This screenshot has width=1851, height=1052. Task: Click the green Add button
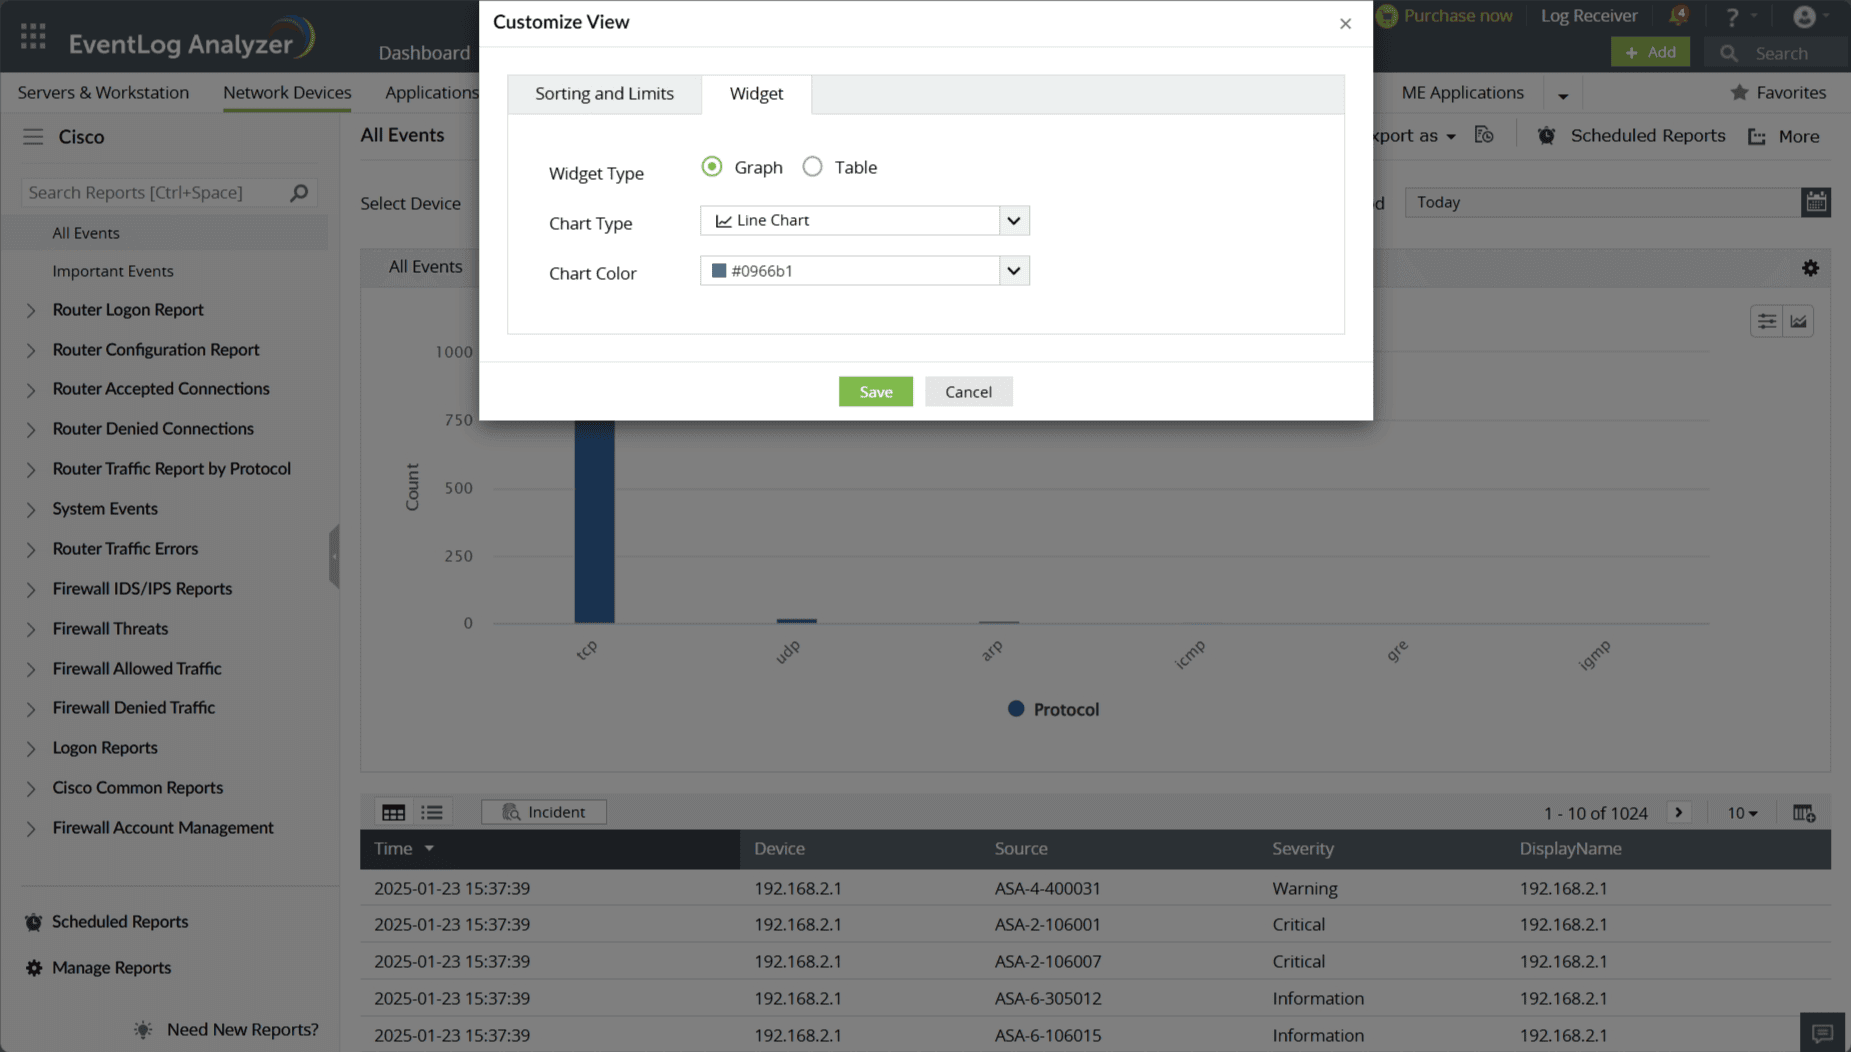coord(1650,52)
